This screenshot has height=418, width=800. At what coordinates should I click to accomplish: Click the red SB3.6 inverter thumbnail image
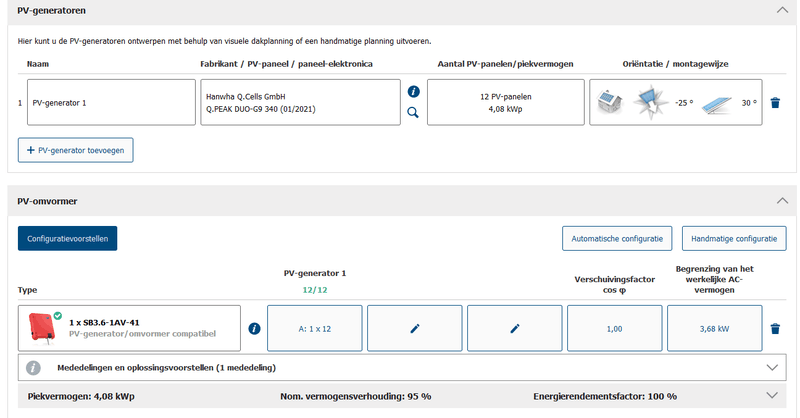(42, 328)
